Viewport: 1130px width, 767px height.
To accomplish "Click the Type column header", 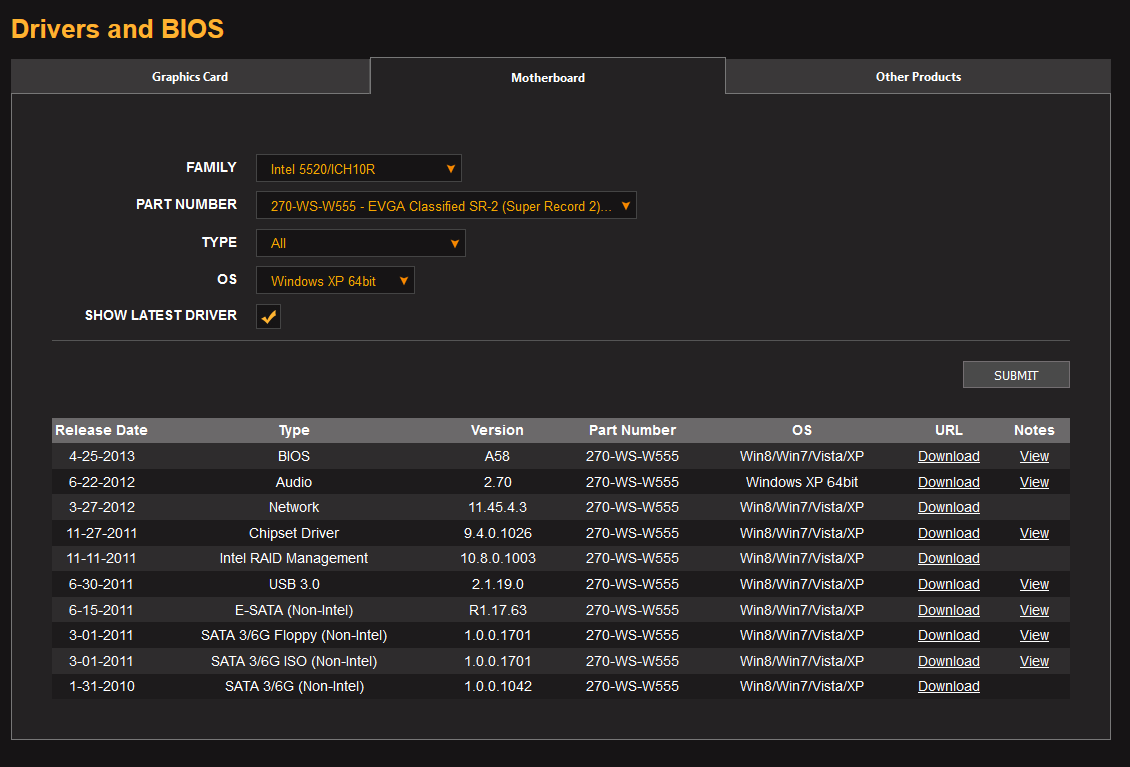I will [x=294, y=430].
